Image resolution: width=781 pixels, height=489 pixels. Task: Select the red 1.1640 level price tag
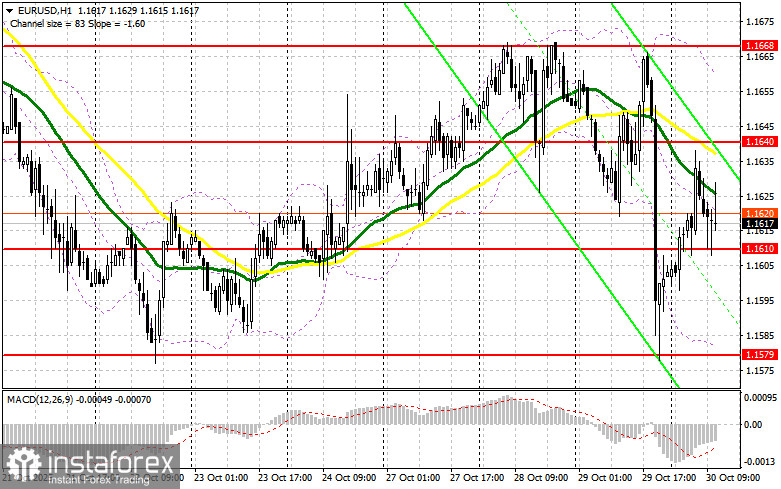760,142
